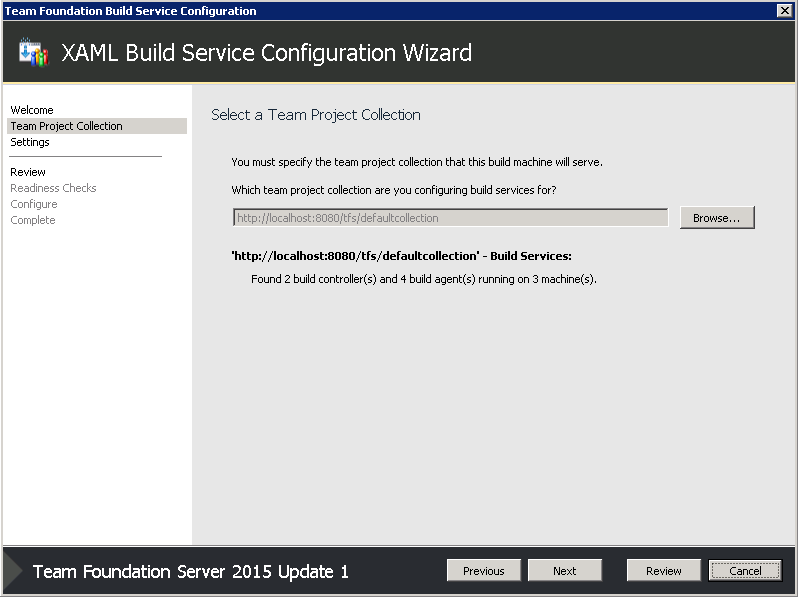This screenshot has width=798, height=597.
Task: Click the Review button in footer
Action: coord(664,571)
